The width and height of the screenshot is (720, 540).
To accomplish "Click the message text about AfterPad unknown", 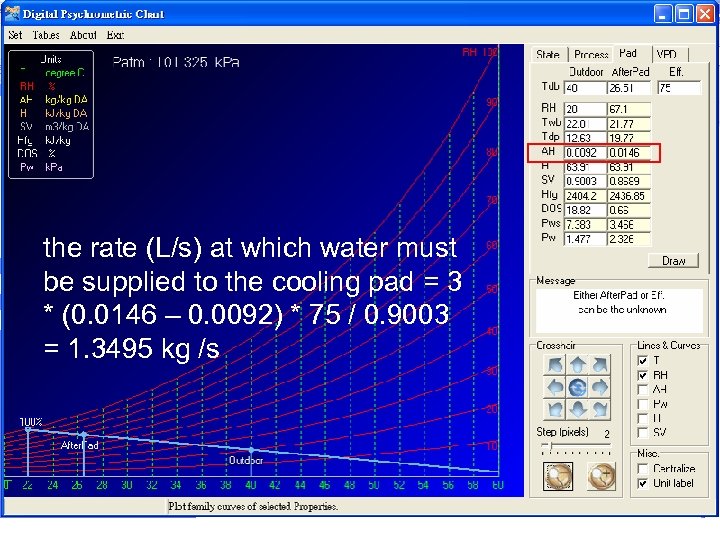I will pyautogui.click(x=619, y=302).
